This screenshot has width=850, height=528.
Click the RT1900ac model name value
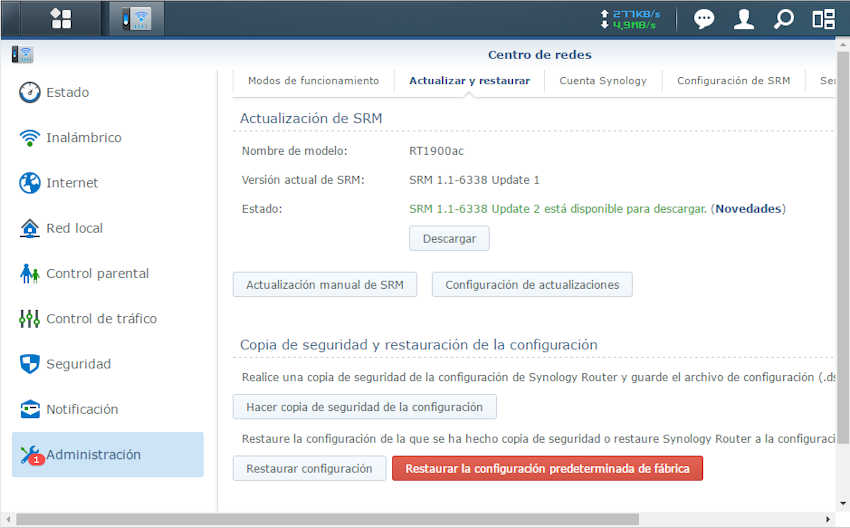click(x=436, y=151)
